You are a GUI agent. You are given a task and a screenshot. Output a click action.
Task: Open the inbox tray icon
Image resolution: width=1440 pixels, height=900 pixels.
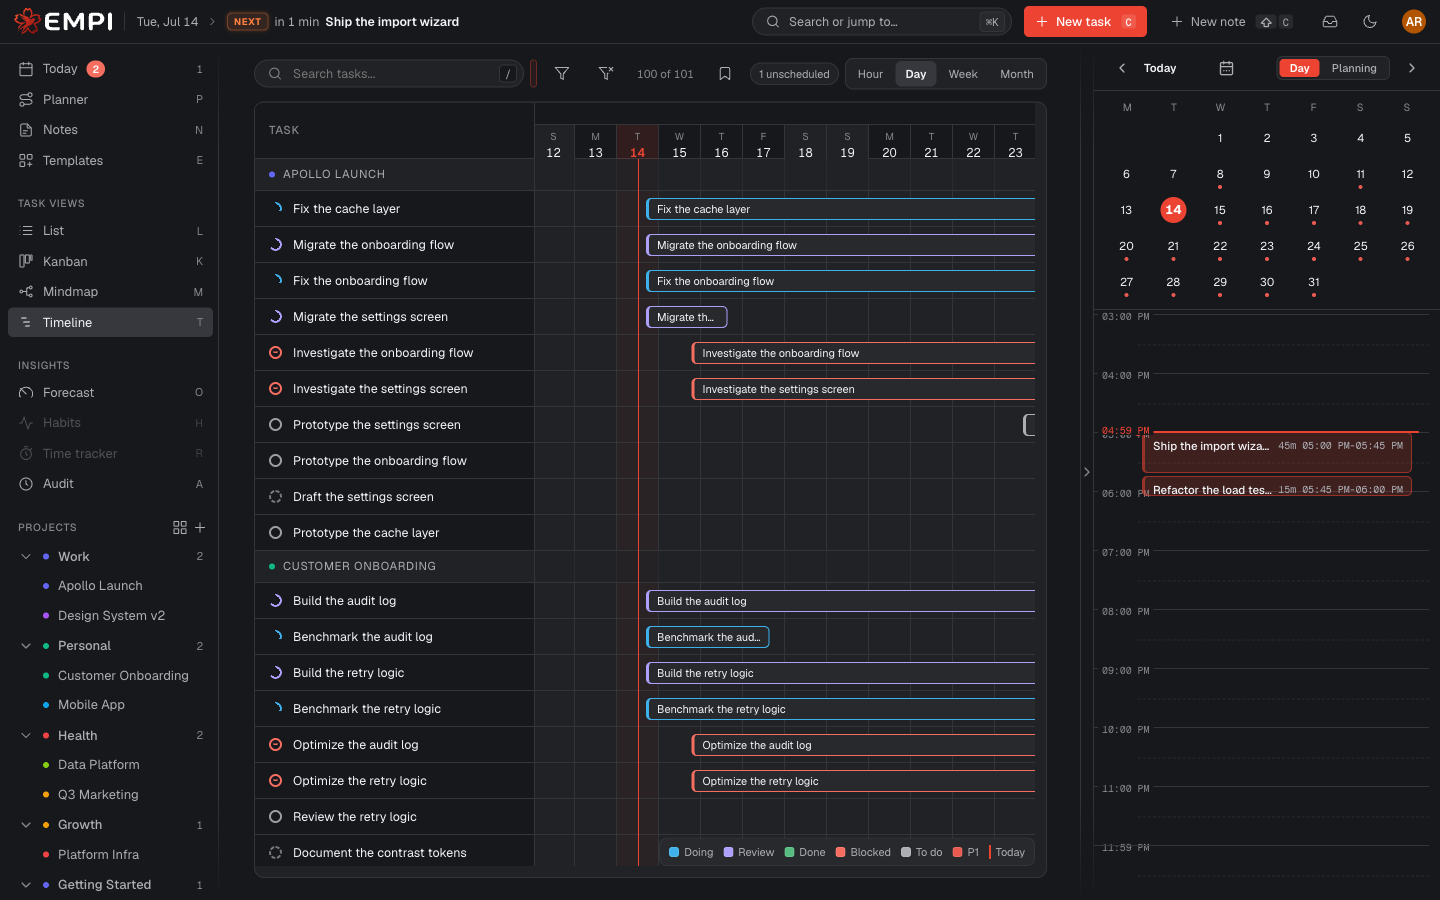pos(1330,21)
